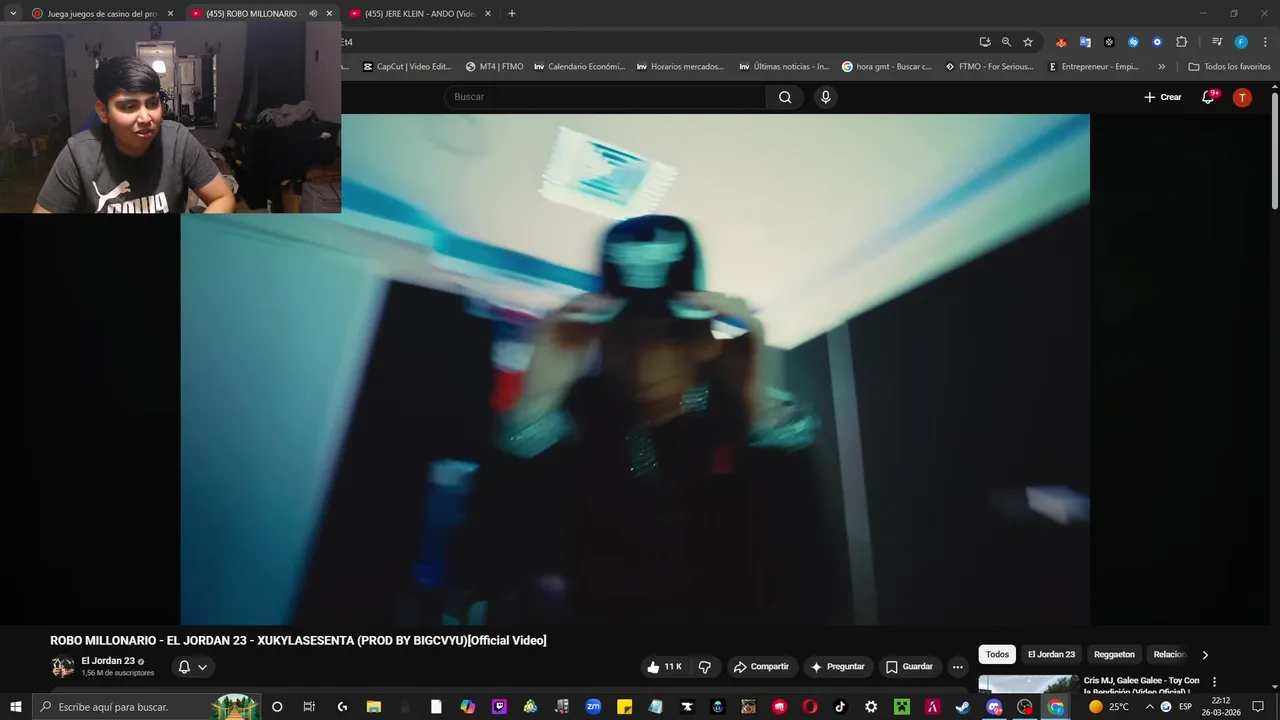Click the MetaMask fox extension icon
Viewport: 1280px width, 720px height.
pos(1061,42)
